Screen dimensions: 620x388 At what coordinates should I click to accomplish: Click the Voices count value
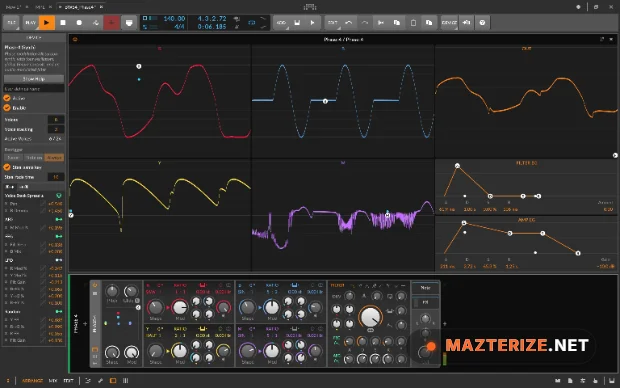(56, 119)
